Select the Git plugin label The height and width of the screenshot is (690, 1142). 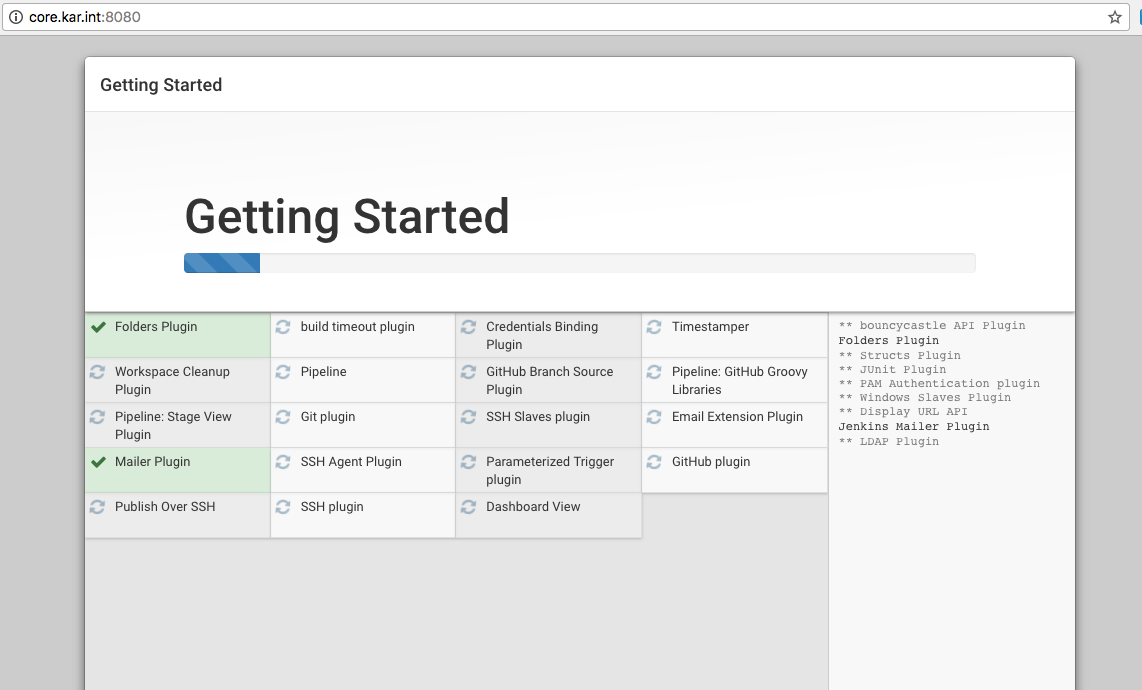coord(328,417)
